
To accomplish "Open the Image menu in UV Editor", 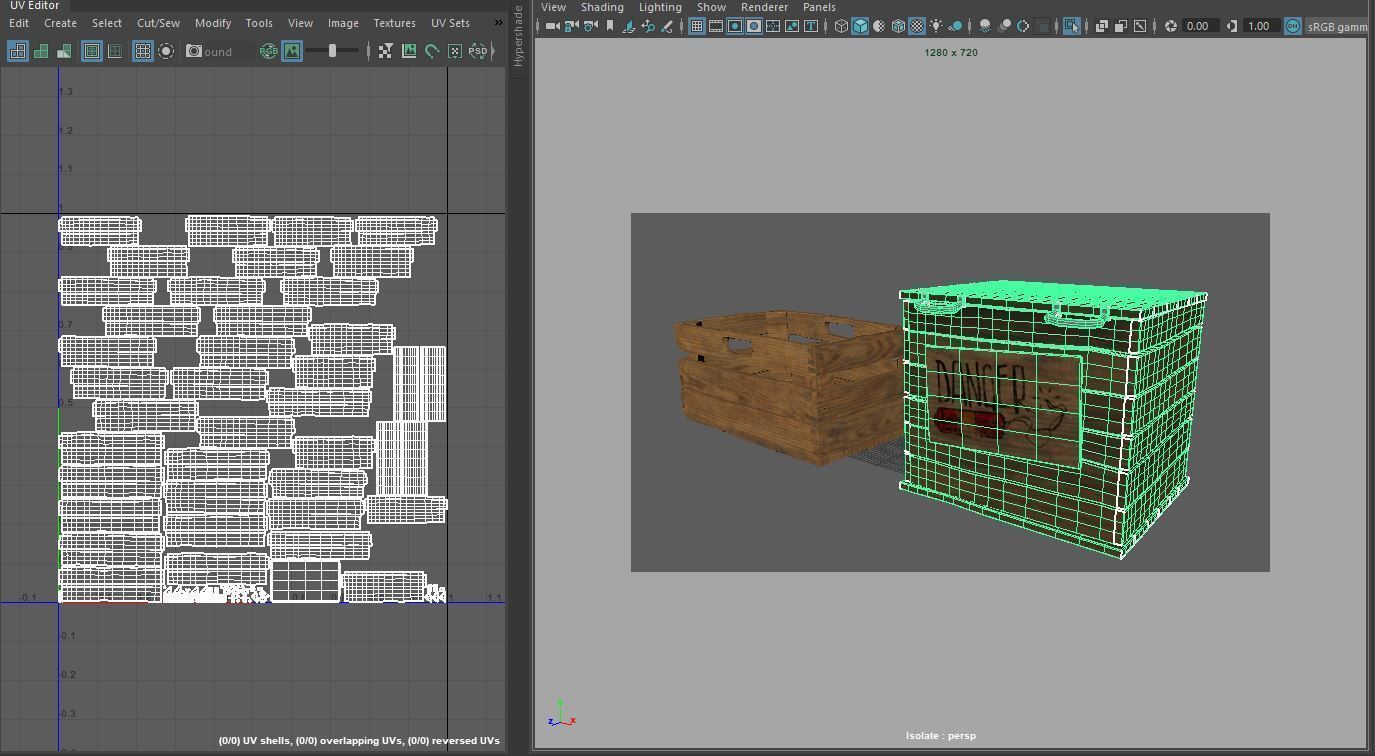I will [343, 23].
